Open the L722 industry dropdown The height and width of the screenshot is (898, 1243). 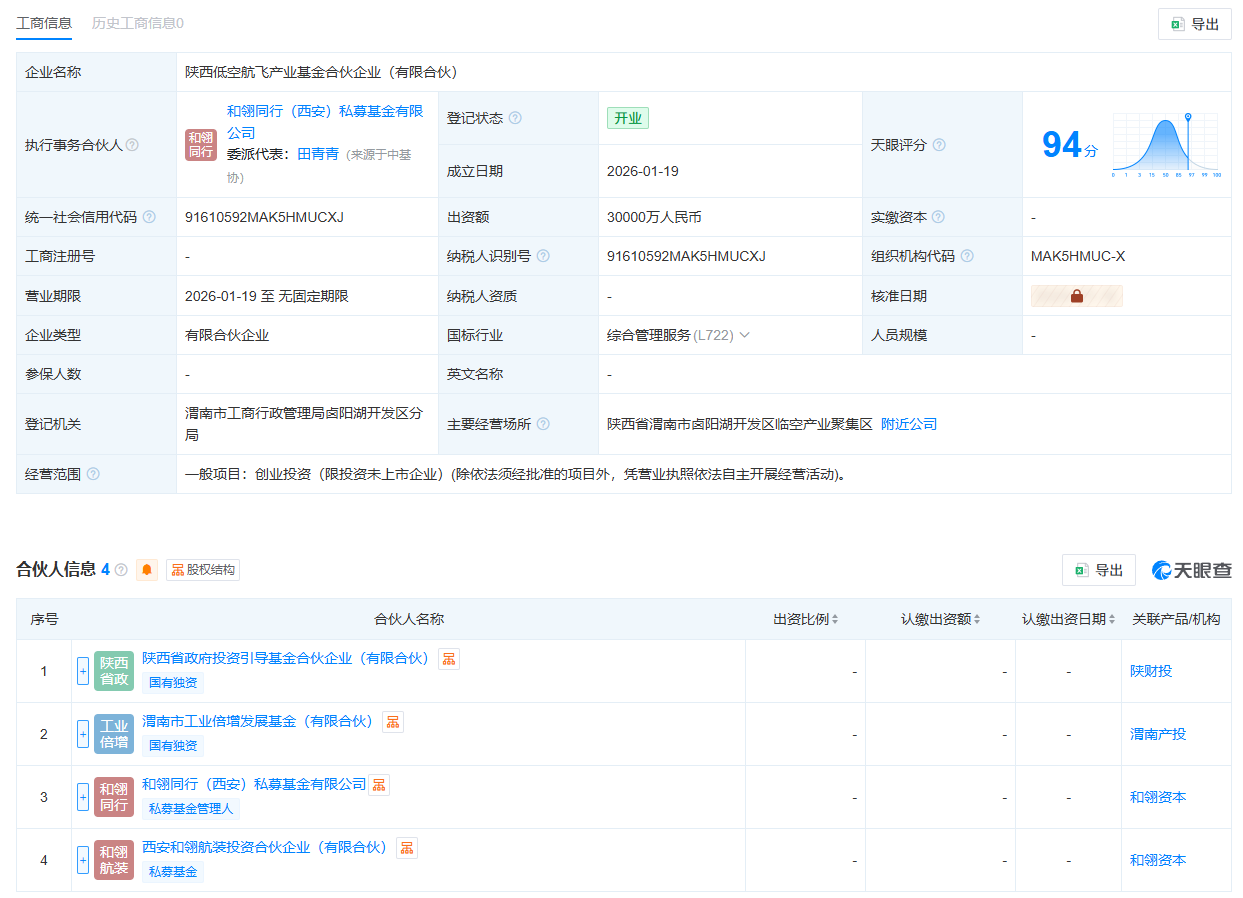(746, 335)
